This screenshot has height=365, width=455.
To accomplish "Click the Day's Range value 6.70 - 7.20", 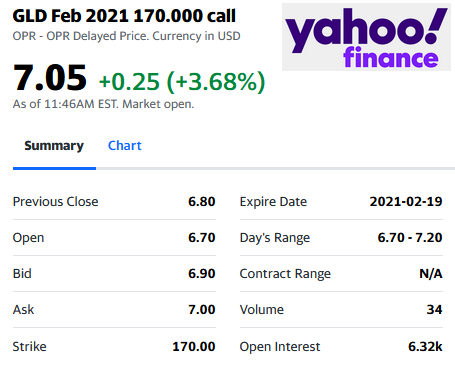I will coord(410,238).
